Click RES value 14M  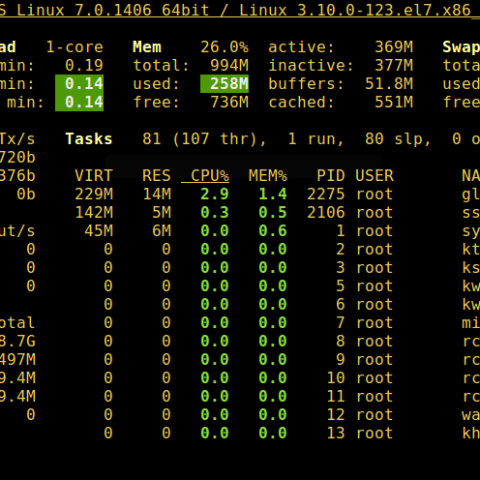(157, 194)
